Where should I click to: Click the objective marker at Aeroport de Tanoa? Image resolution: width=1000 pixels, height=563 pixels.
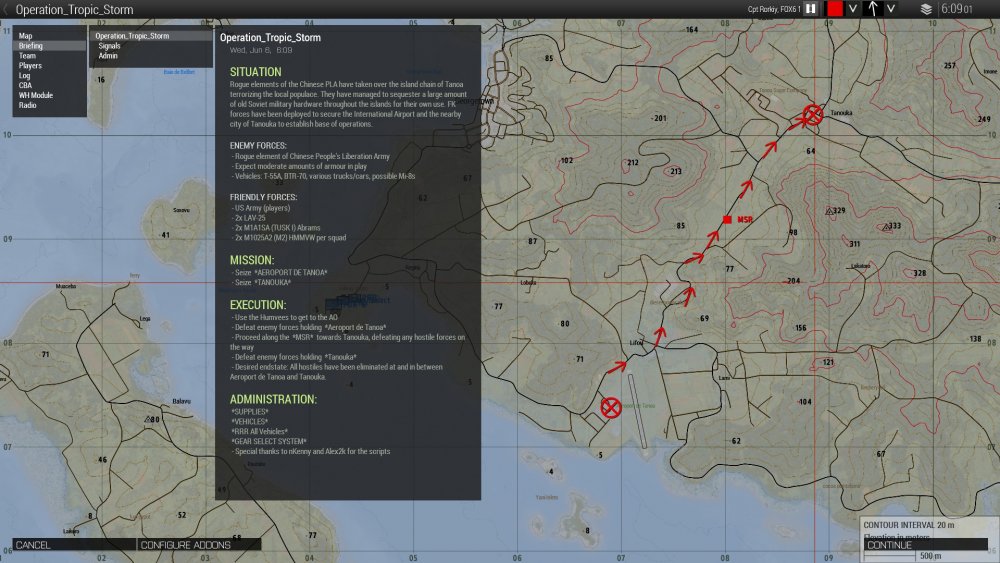click(x=610, y=407)
